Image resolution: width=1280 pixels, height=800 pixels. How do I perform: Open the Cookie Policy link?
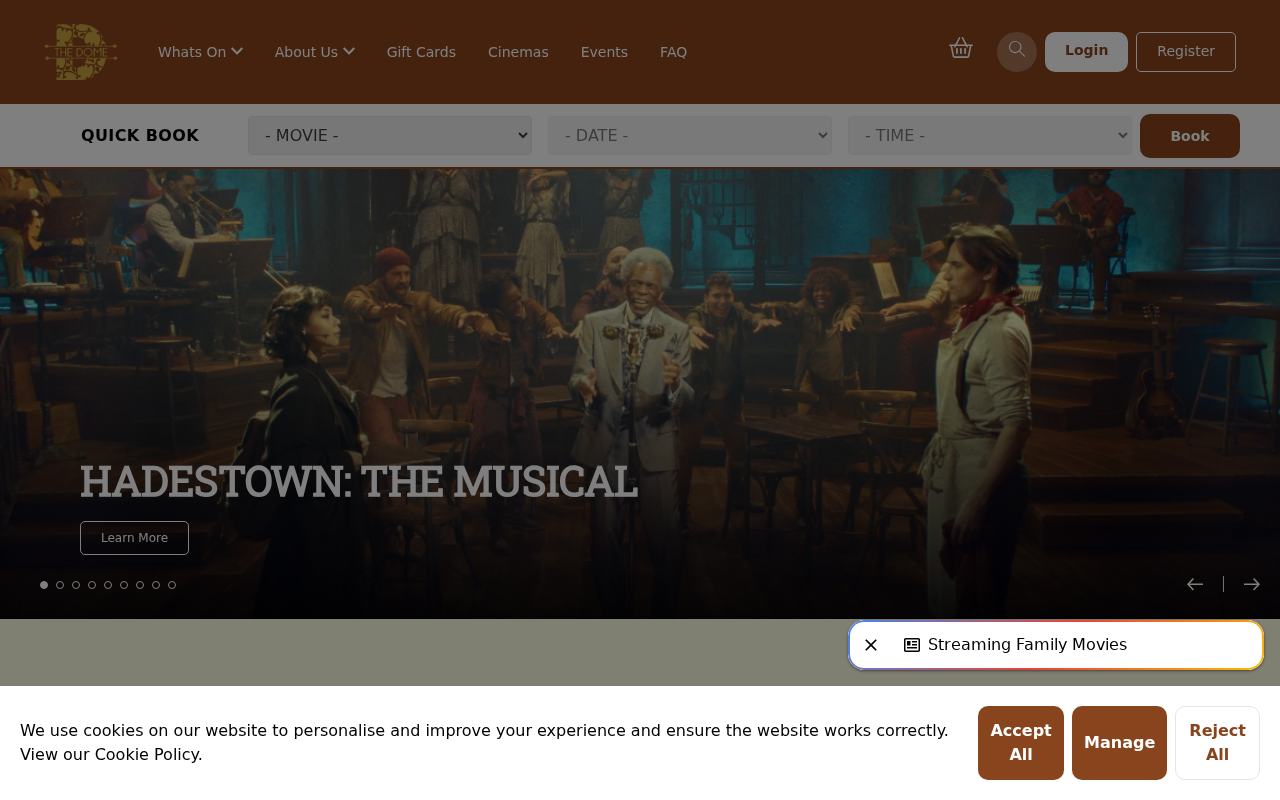(146, 755)
